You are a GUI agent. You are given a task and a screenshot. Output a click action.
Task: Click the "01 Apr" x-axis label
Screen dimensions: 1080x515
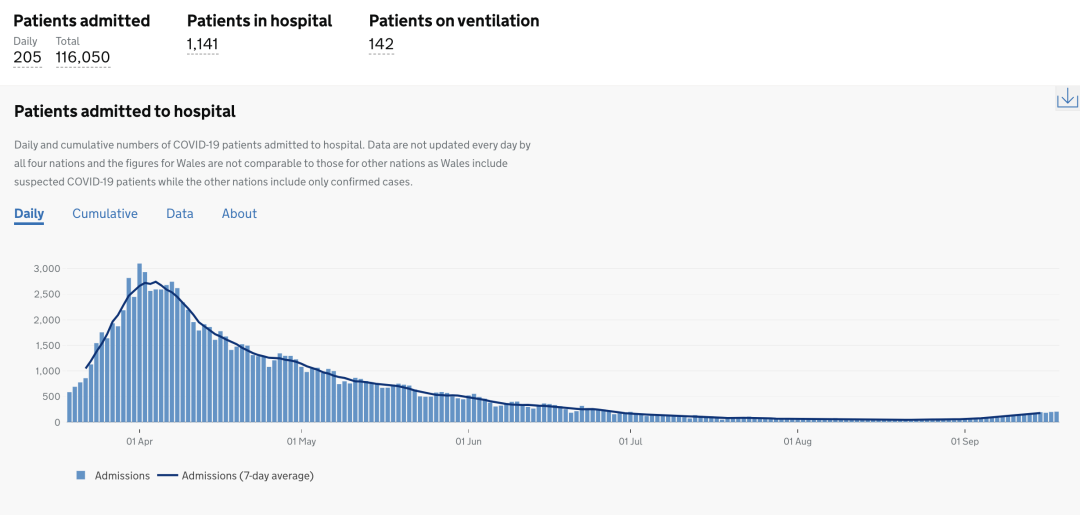pos(139,440)
